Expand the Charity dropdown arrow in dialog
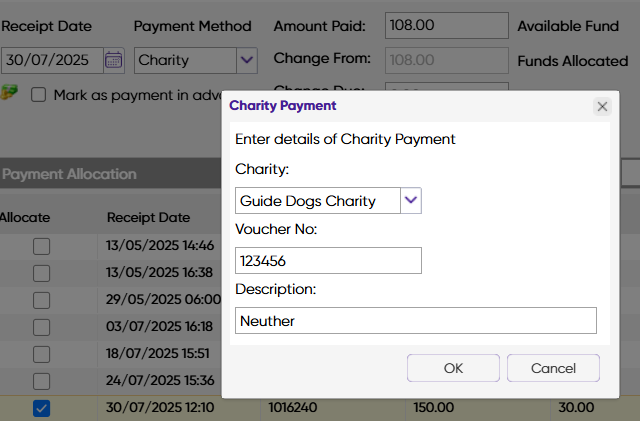The image size is (640, 421). click(x=411, y=201)
